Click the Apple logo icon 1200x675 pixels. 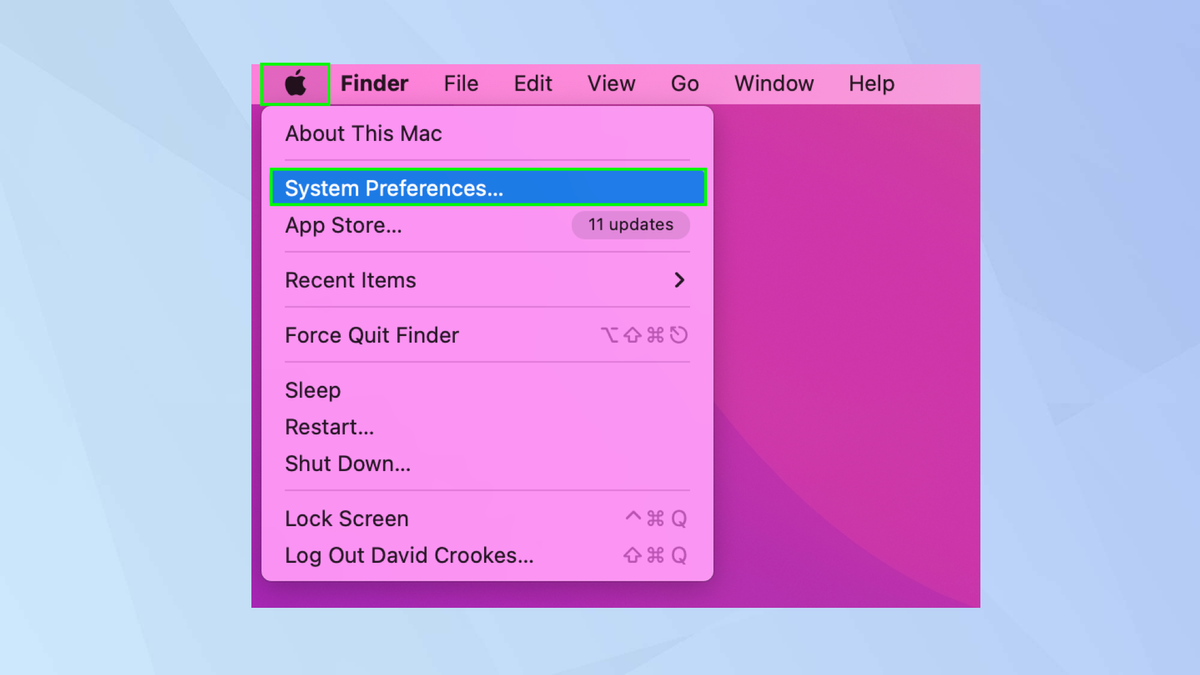click(294, 83)
